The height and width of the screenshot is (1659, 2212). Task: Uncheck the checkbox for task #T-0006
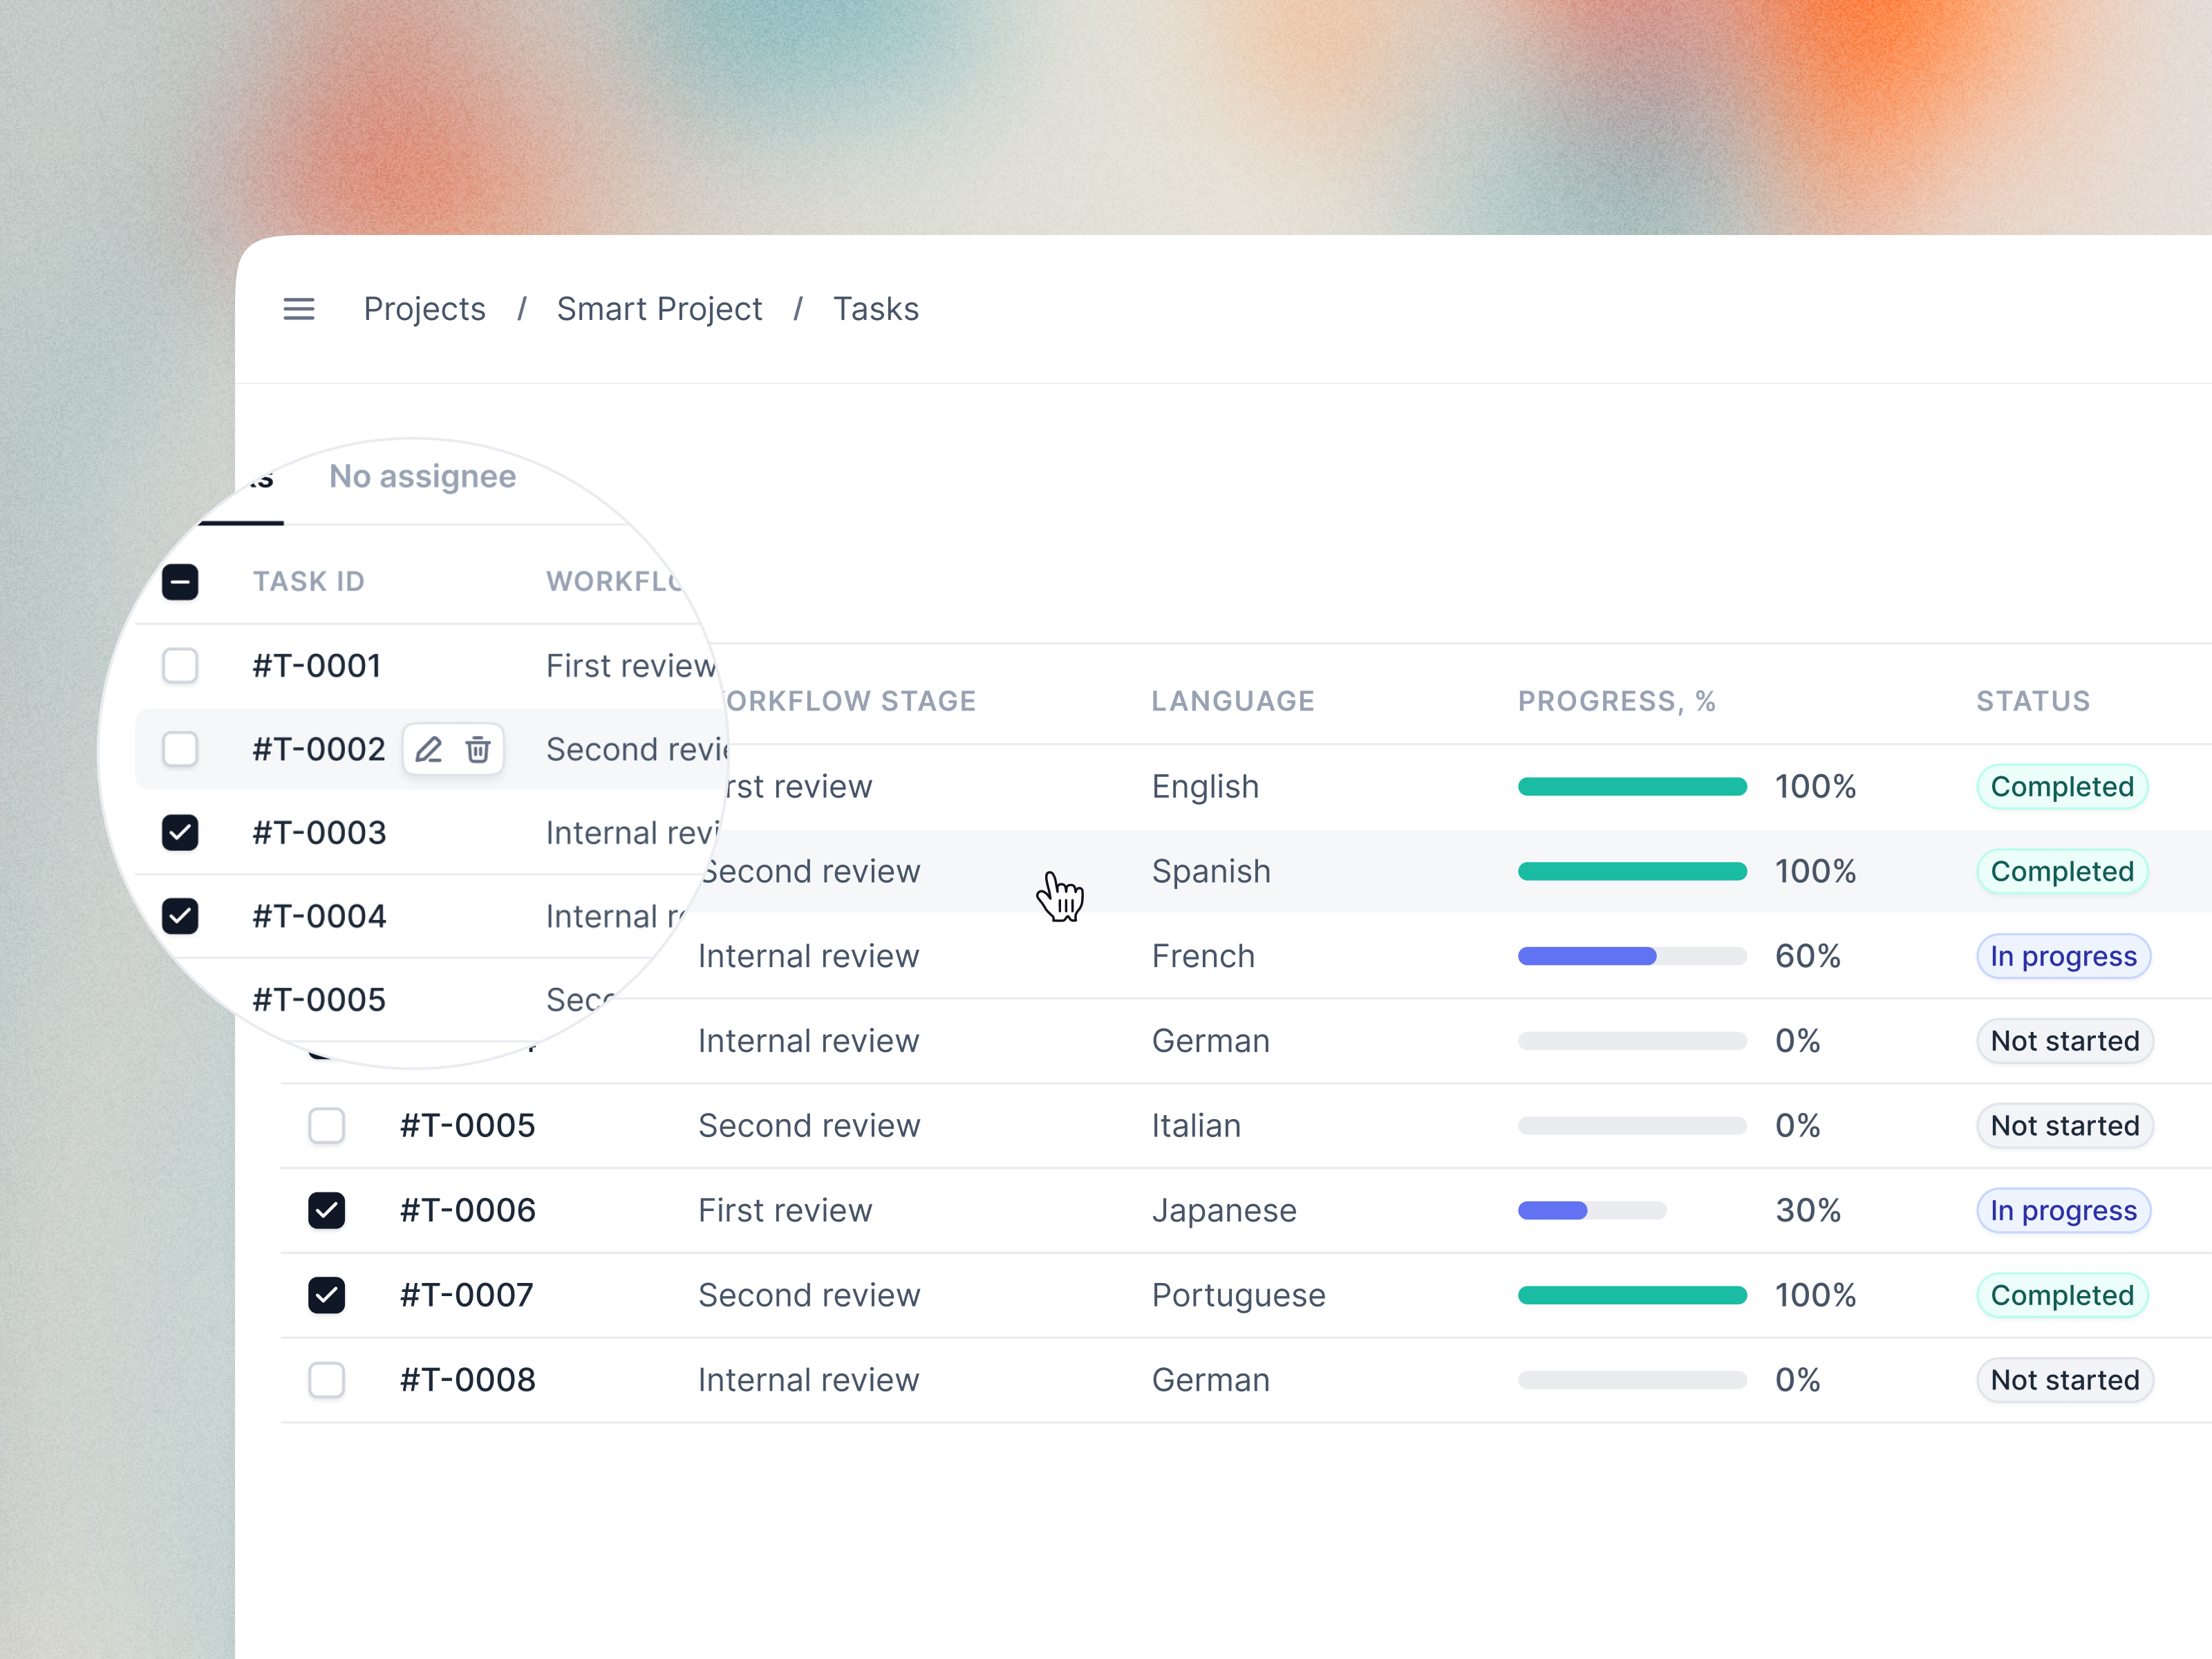[327, 1210]
